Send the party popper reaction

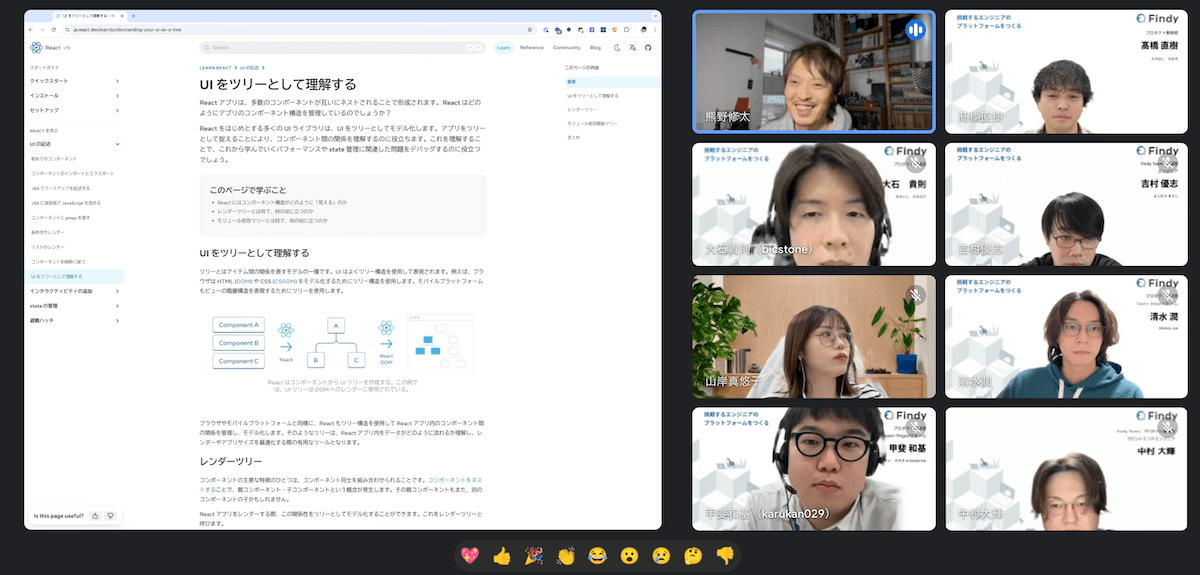[x=534, y=555]
